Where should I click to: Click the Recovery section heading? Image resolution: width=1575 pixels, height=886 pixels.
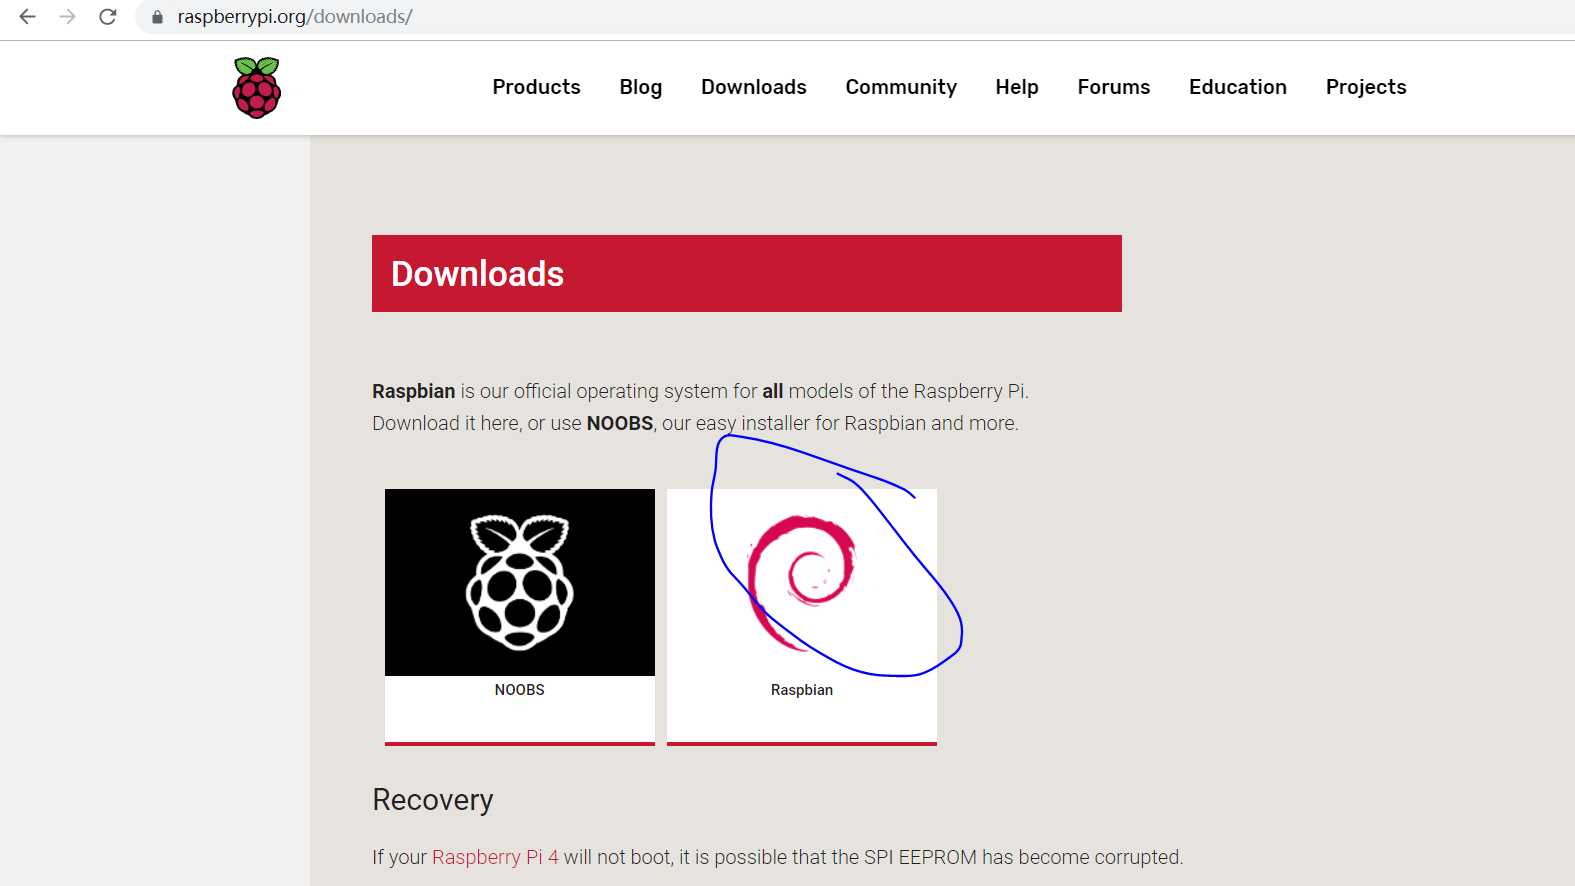[433, 800]
